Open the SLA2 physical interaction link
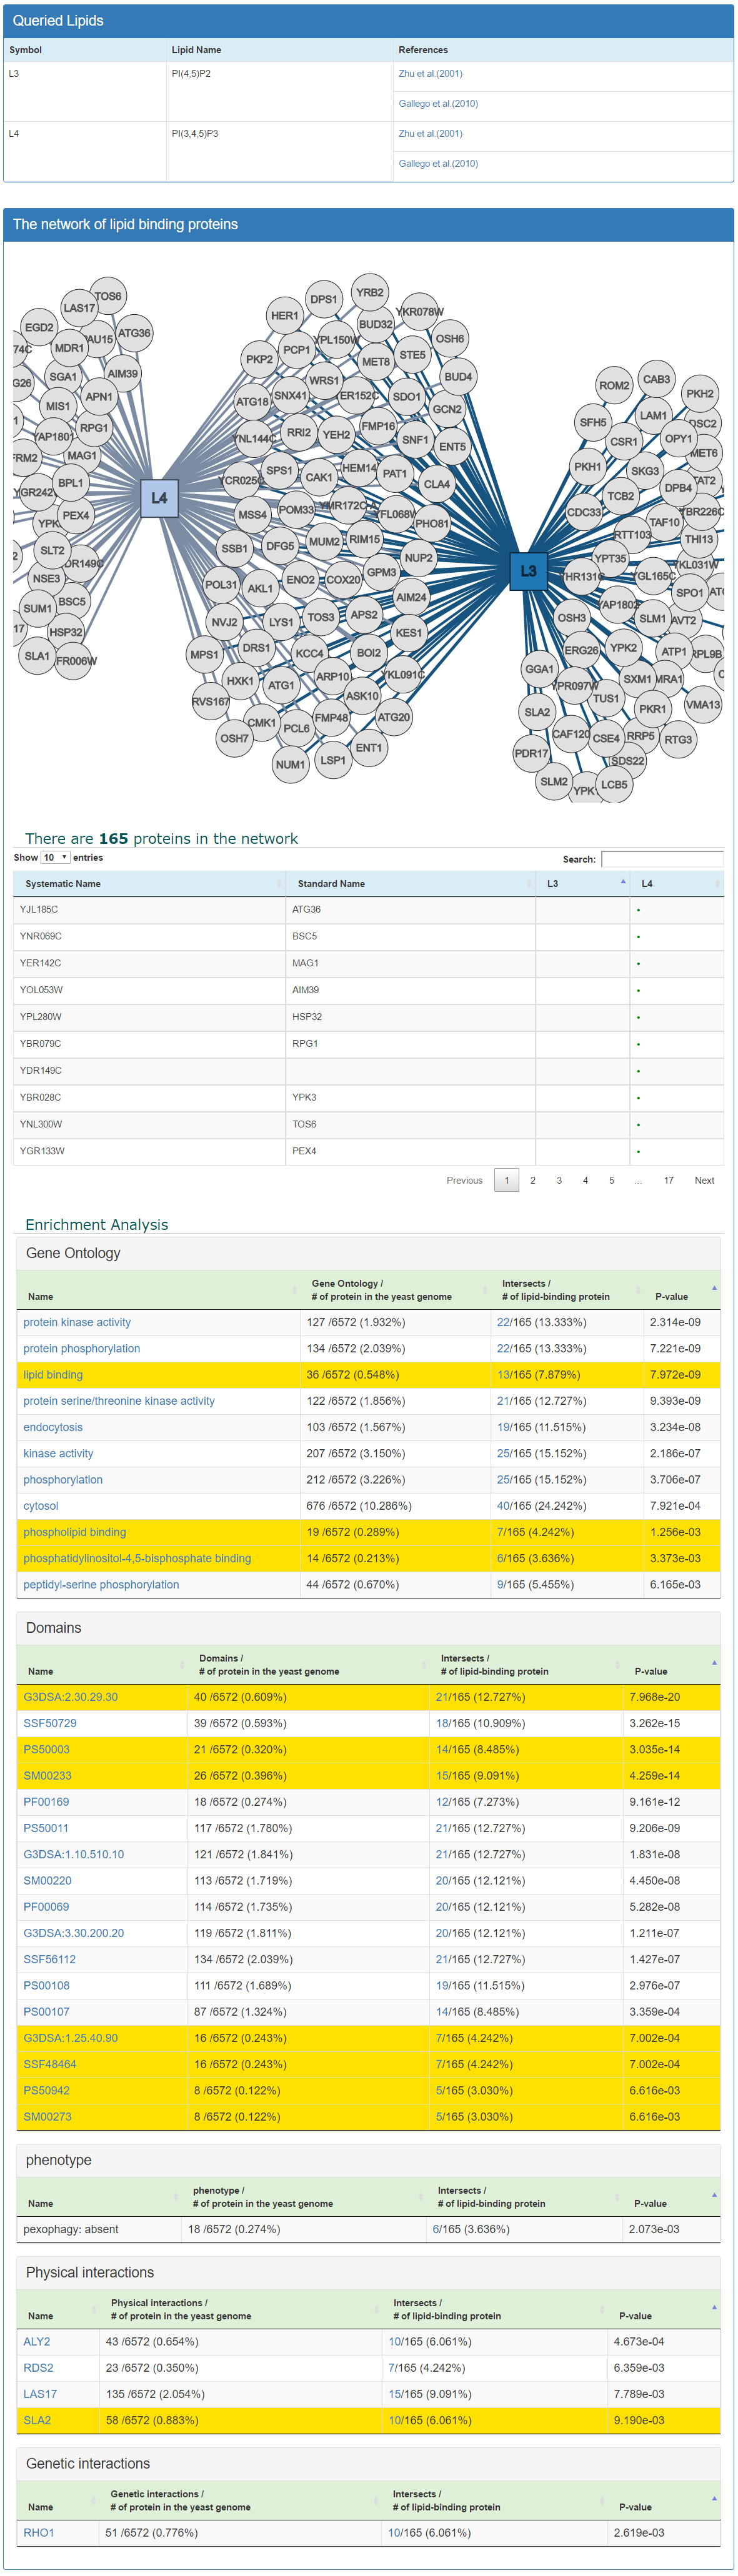This screenshot has height=2576, width=738. (x=37, y=2420)
